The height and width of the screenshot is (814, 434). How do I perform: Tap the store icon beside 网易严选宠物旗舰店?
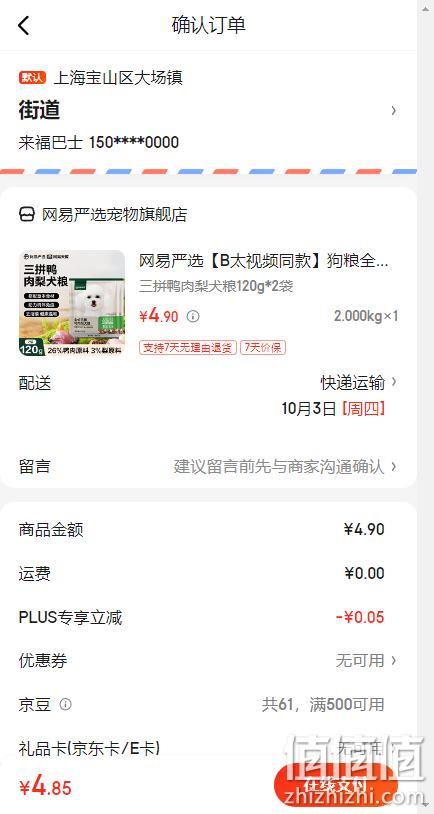point(27,214)
